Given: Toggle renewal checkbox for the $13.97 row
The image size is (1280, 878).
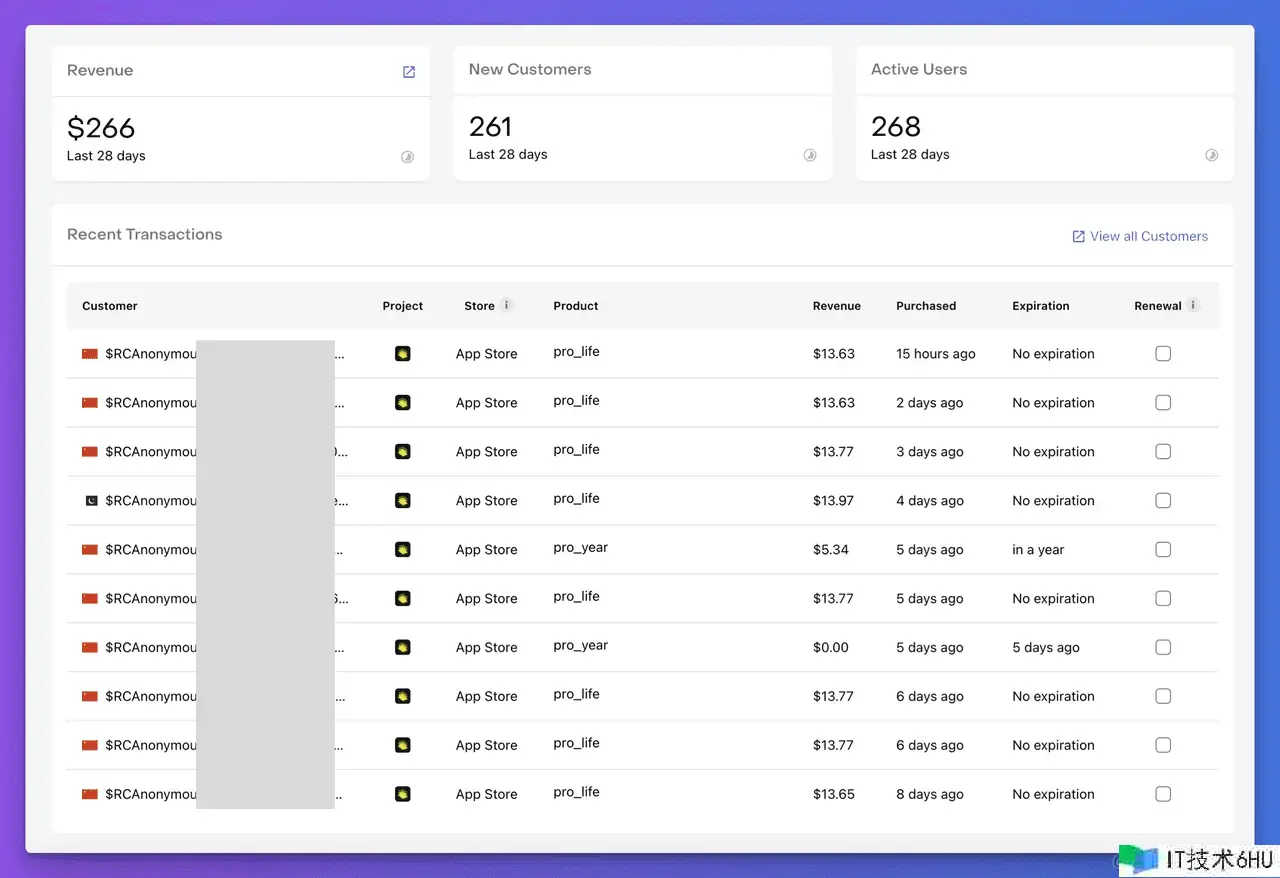Looking at the screenshot, I should pyautogui.click(x=1163, y=501).
